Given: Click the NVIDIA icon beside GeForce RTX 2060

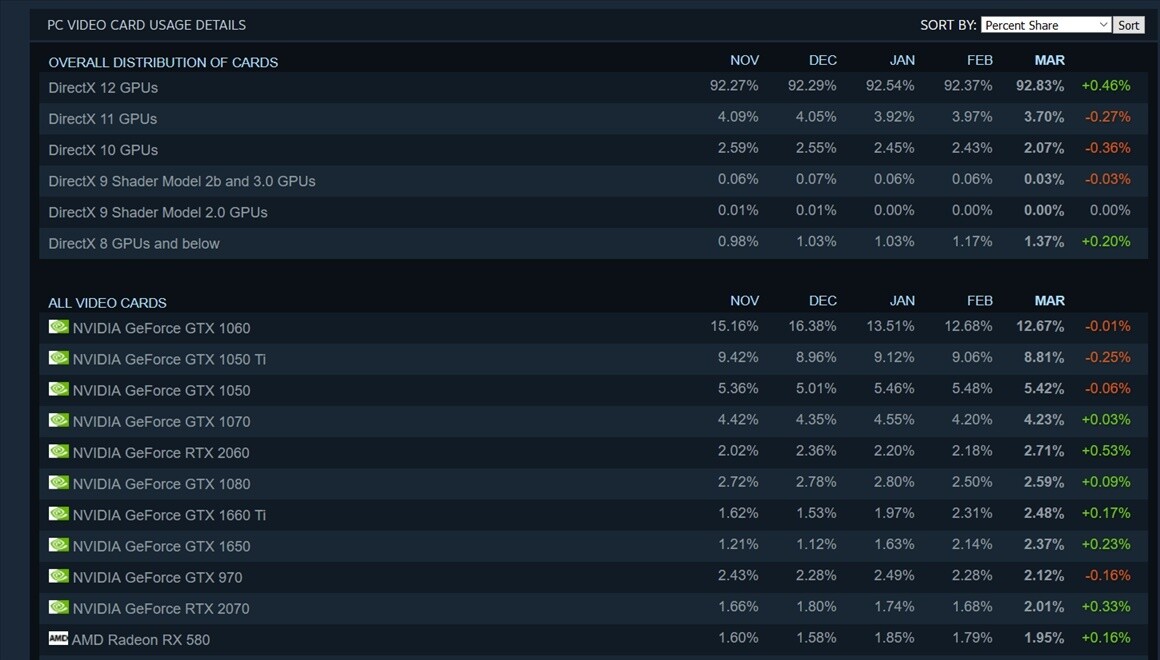Looking at the screenshot, I should point(57,452).
